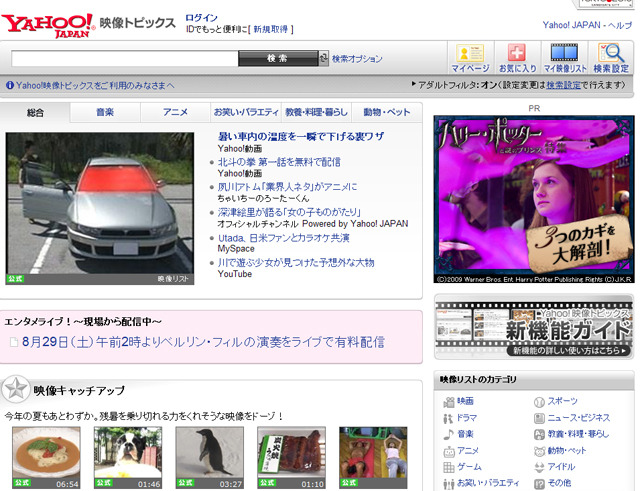Open 凩川アトム「業界人ネタ」がアニメに link
Image resolution: width=640 pixels, height=491 pixels.
coord(287,187)
